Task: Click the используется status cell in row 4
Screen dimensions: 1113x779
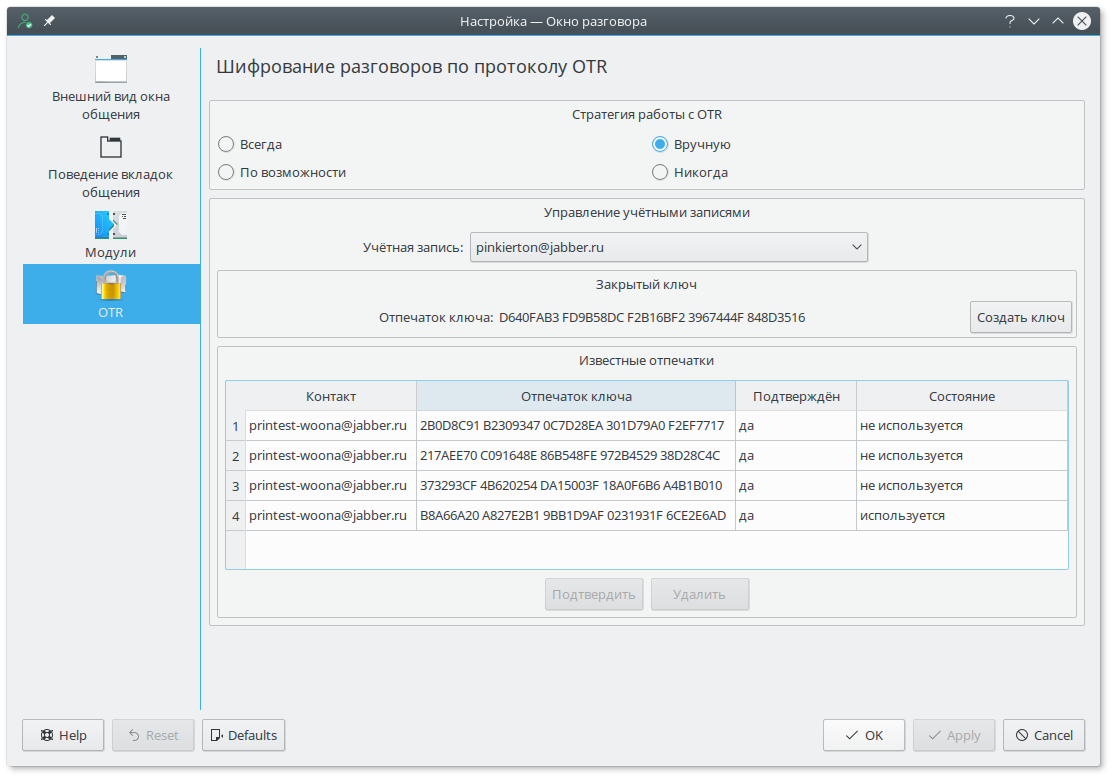Action: tap(962, 516)
